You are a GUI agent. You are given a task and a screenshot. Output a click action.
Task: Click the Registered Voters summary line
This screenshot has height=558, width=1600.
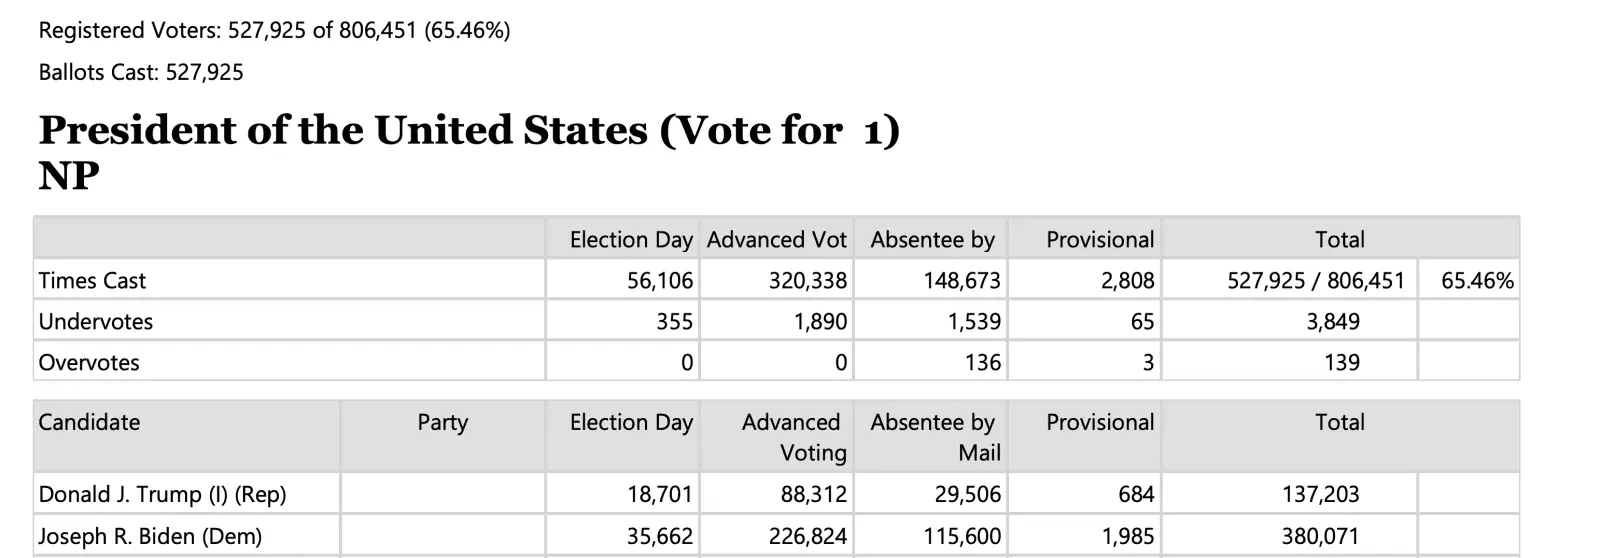274,31
